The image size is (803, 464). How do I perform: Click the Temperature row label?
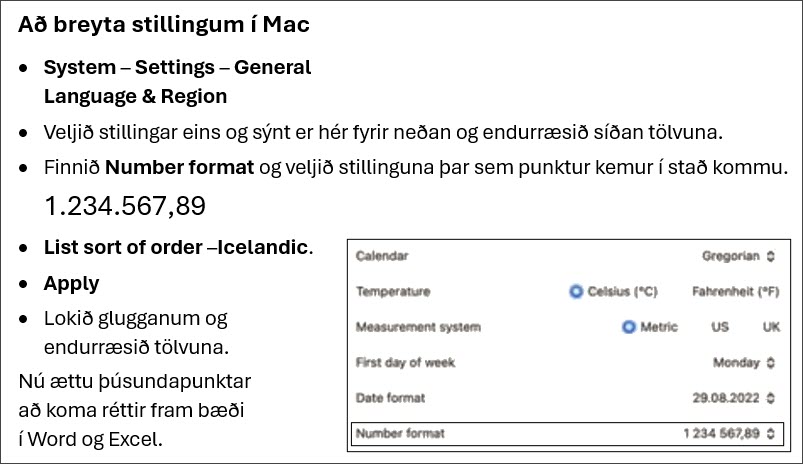pos(393,291)
